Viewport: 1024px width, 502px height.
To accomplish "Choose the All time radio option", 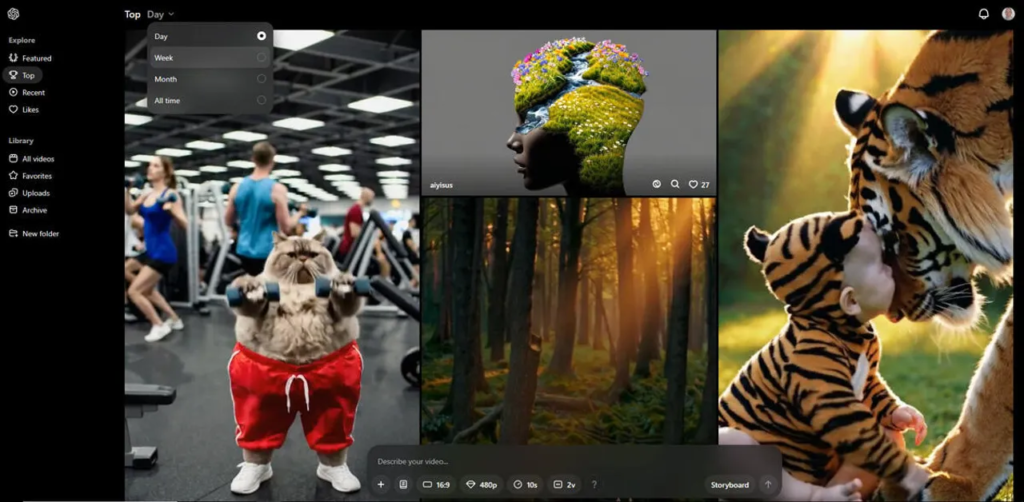I will tap(262, 100).
